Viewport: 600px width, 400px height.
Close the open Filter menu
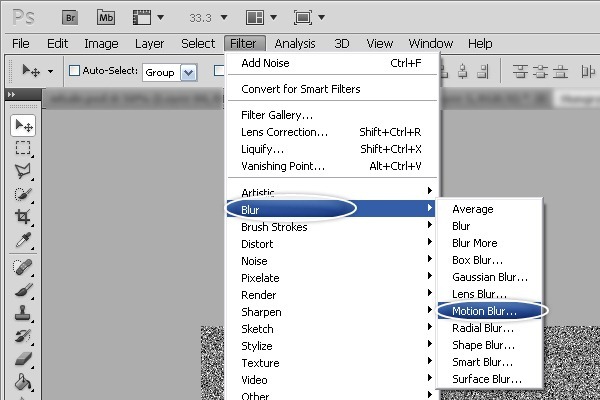pos(245,44)
